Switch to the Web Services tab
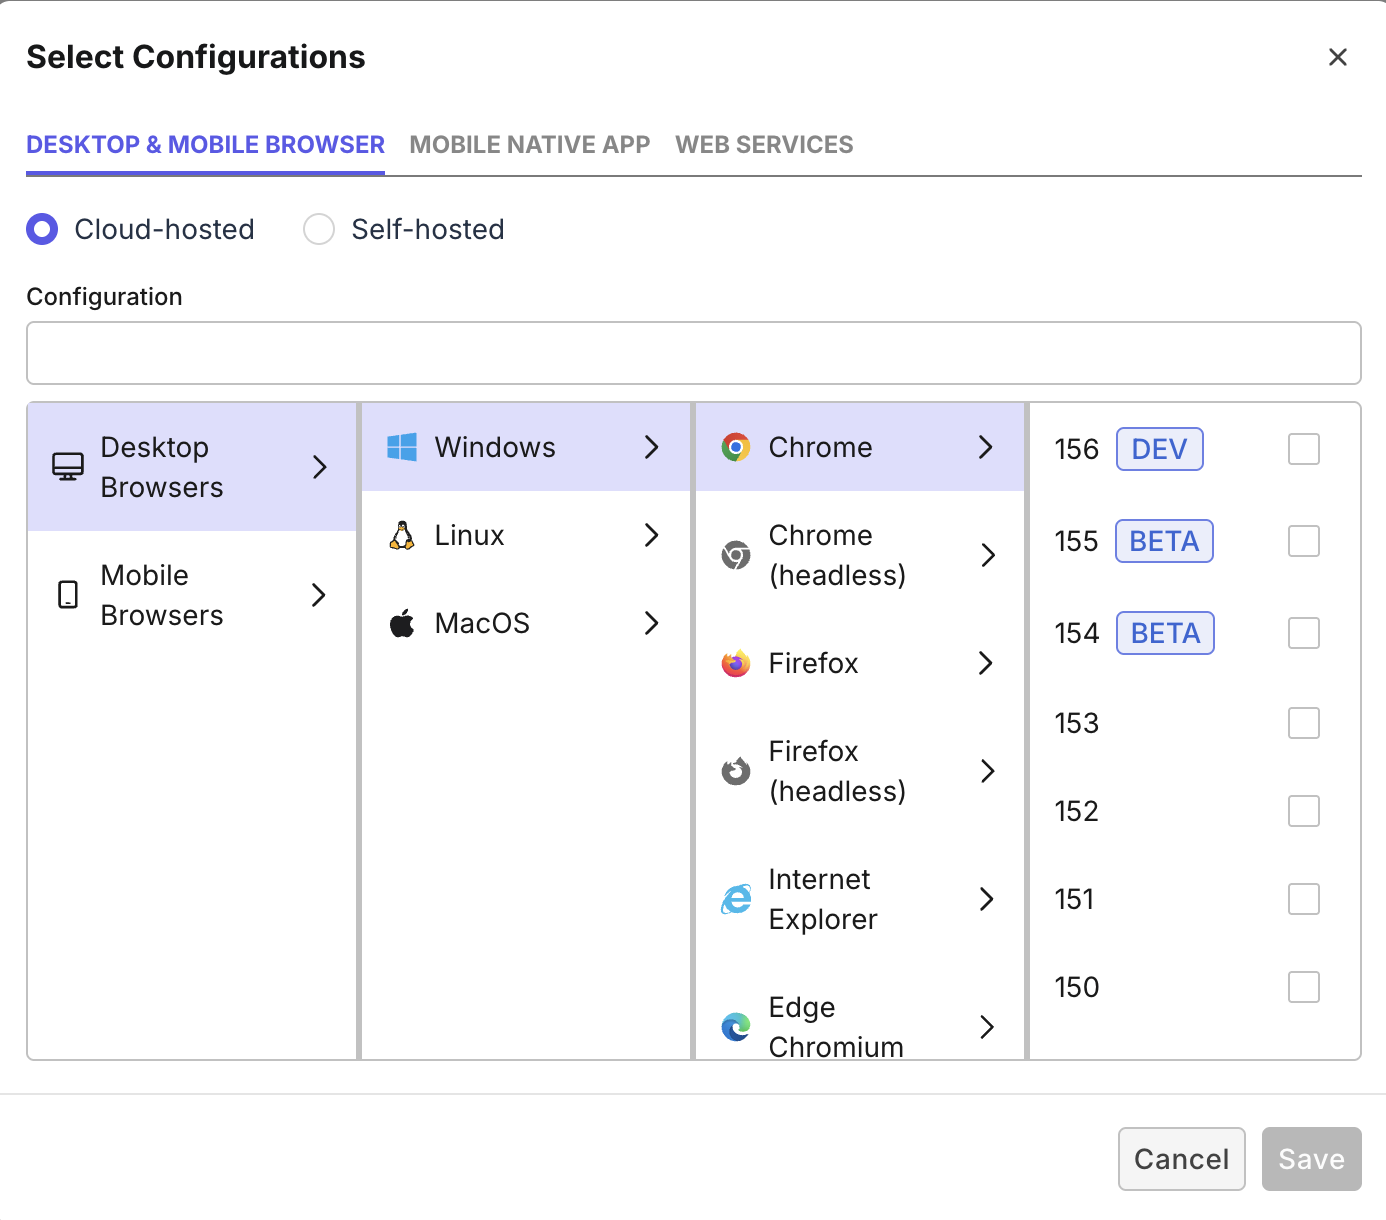Viewport: 1386px width, 1220px height. (764, 145)
